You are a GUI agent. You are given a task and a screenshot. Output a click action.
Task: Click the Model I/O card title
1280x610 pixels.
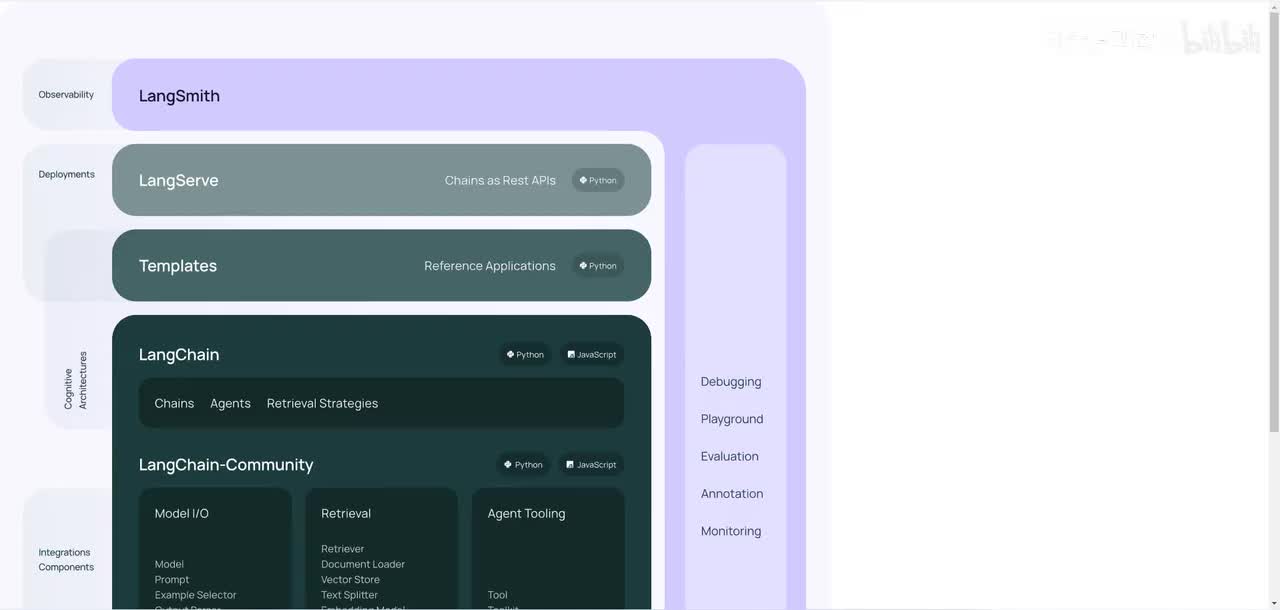click(x=182, y=514)
